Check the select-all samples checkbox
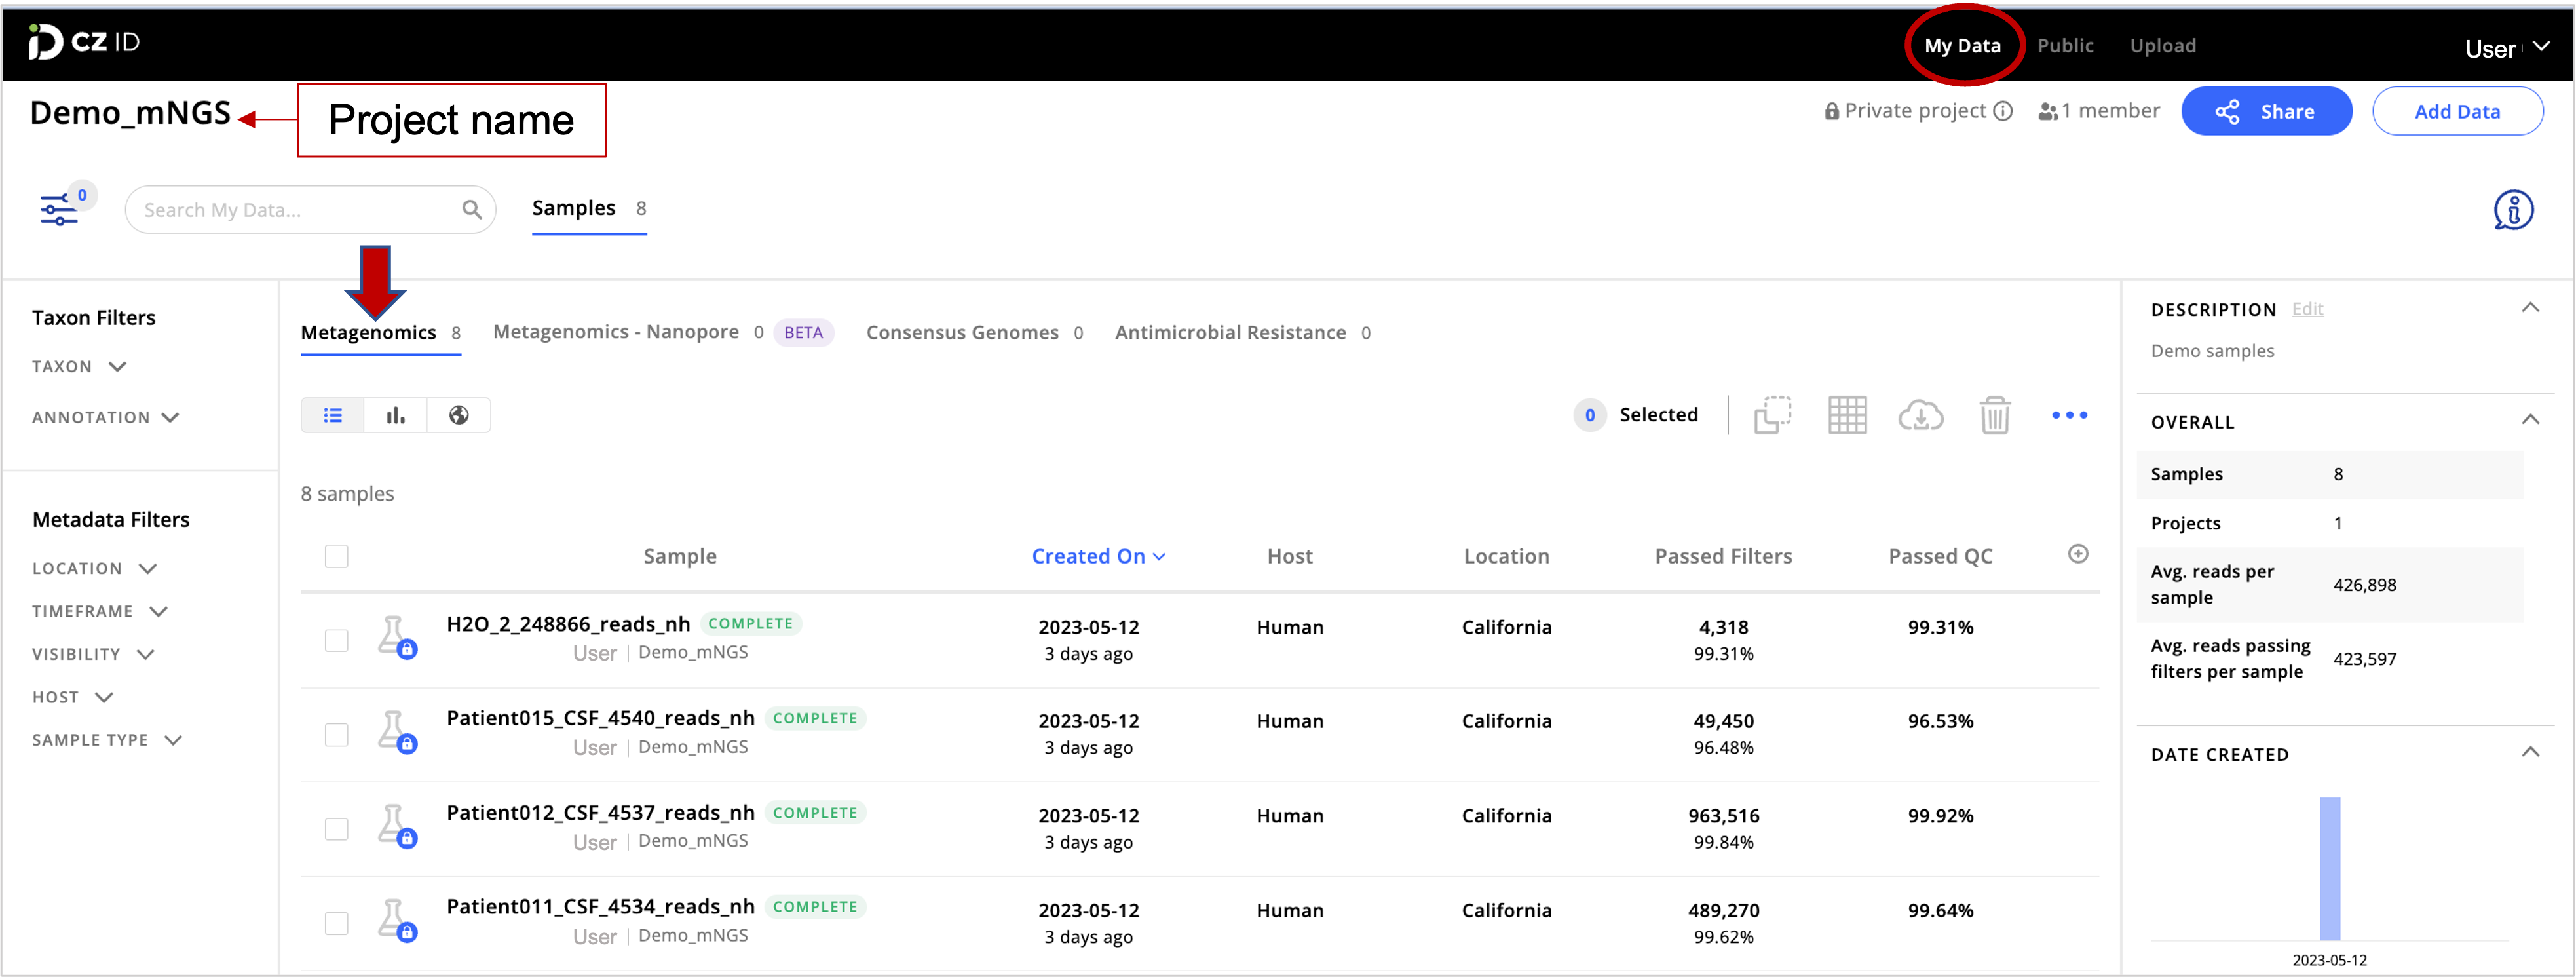Image resolution: width=2576 pixels, height=979 pixels. click(x=337, y=556)
